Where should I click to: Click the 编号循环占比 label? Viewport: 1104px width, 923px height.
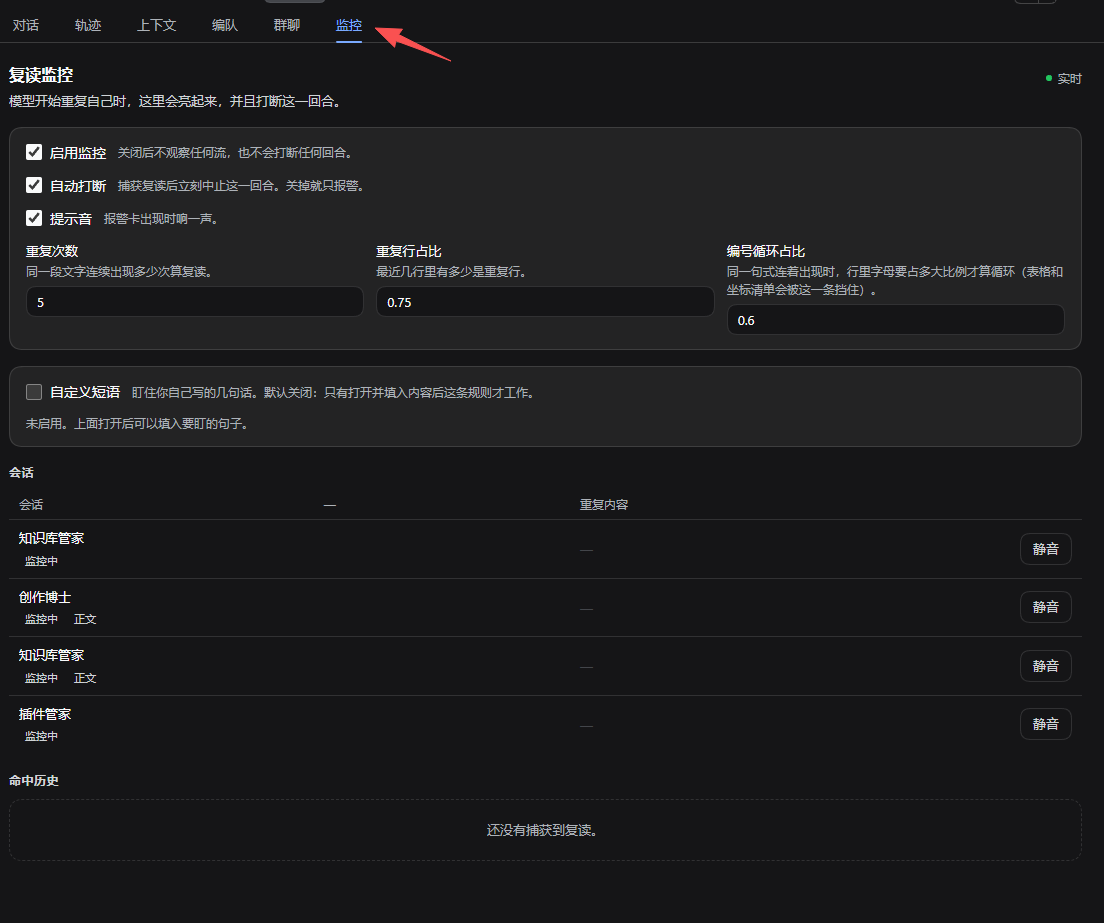766,251
